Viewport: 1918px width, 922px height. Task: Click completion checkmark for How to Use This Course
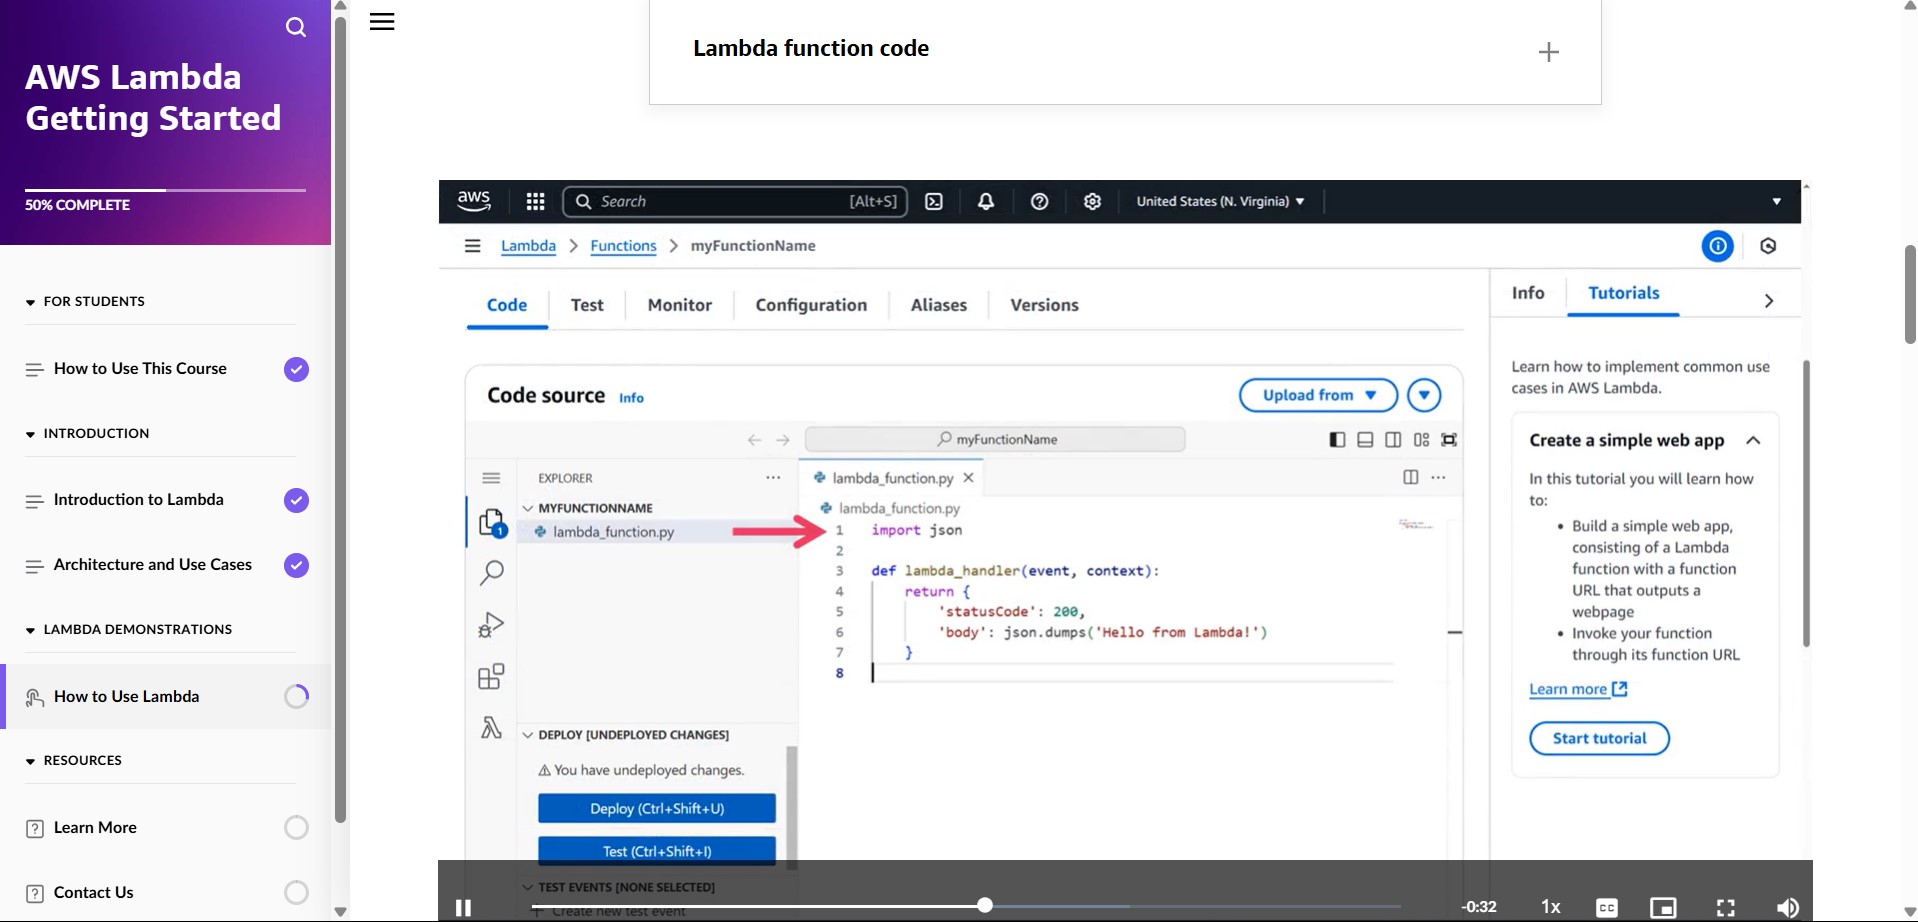296,370
